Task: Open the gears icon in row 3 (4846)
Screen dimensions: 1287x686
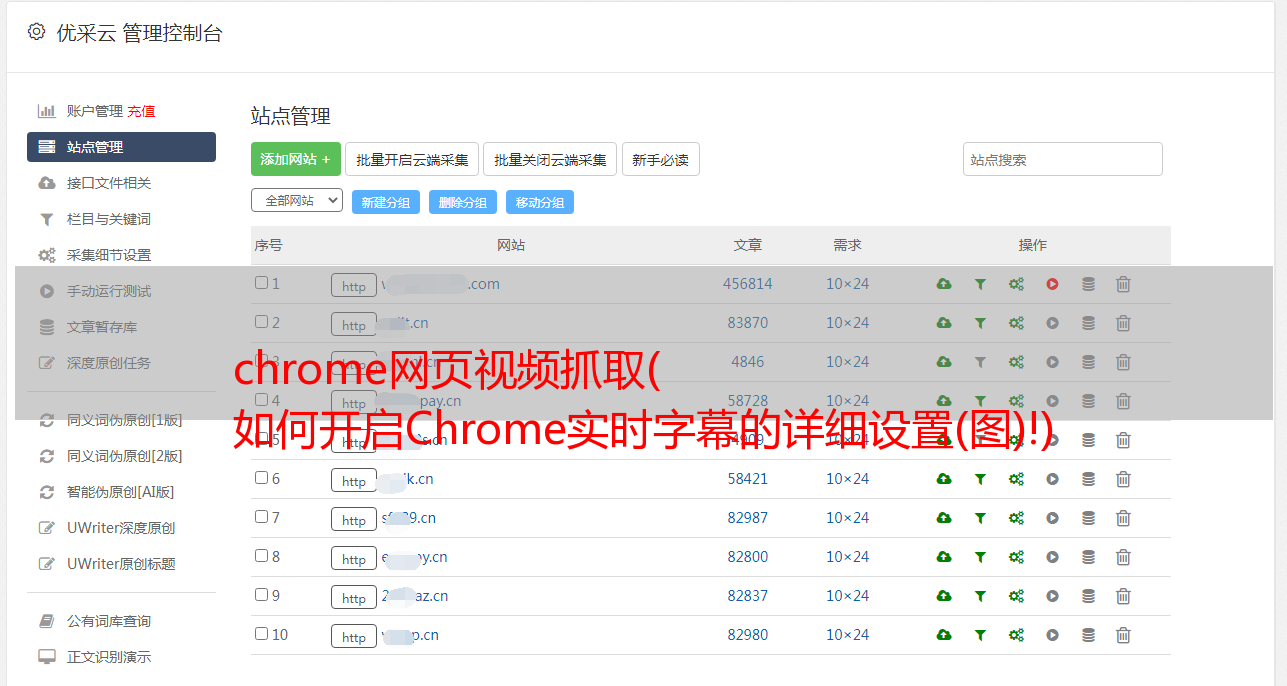Action: (x=1016, y=362)
